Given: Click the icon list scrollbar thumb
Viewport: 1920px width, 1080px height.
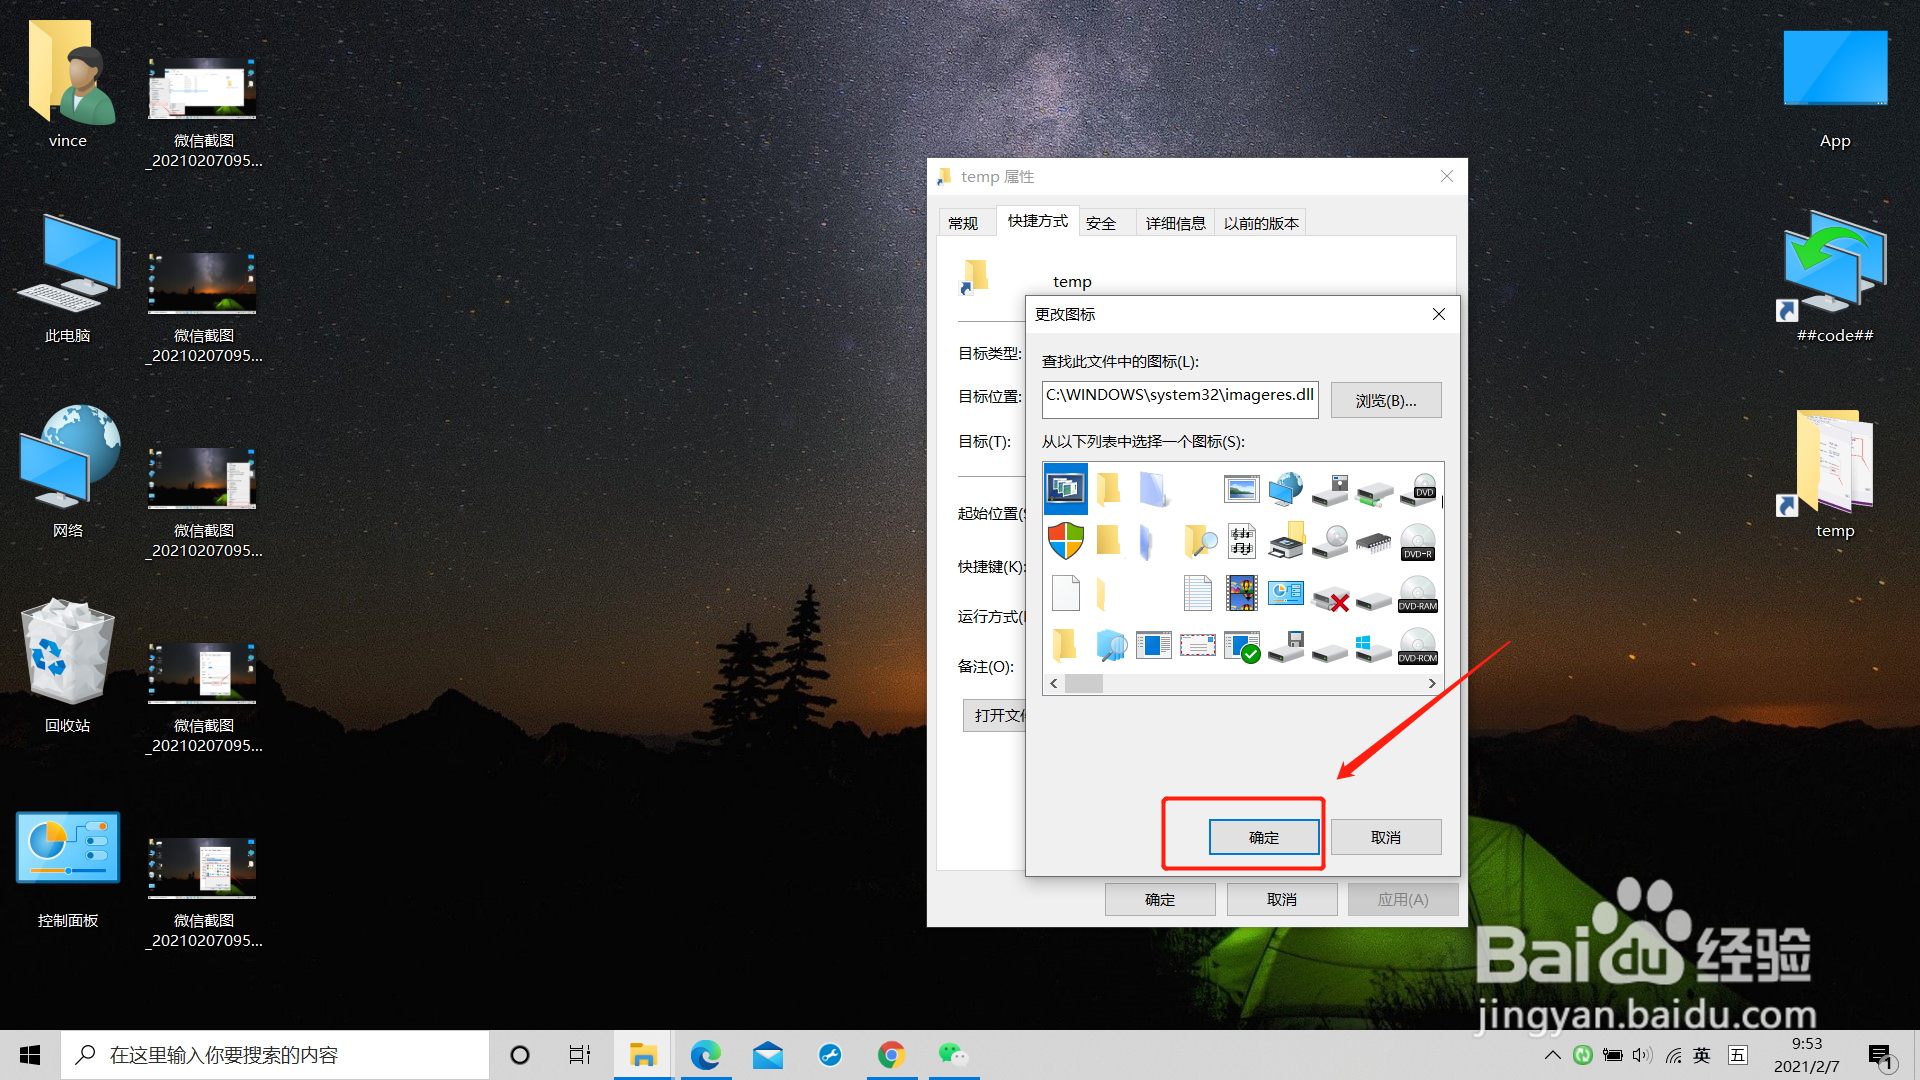Looking at the screenshot, I should (1083, 684).
